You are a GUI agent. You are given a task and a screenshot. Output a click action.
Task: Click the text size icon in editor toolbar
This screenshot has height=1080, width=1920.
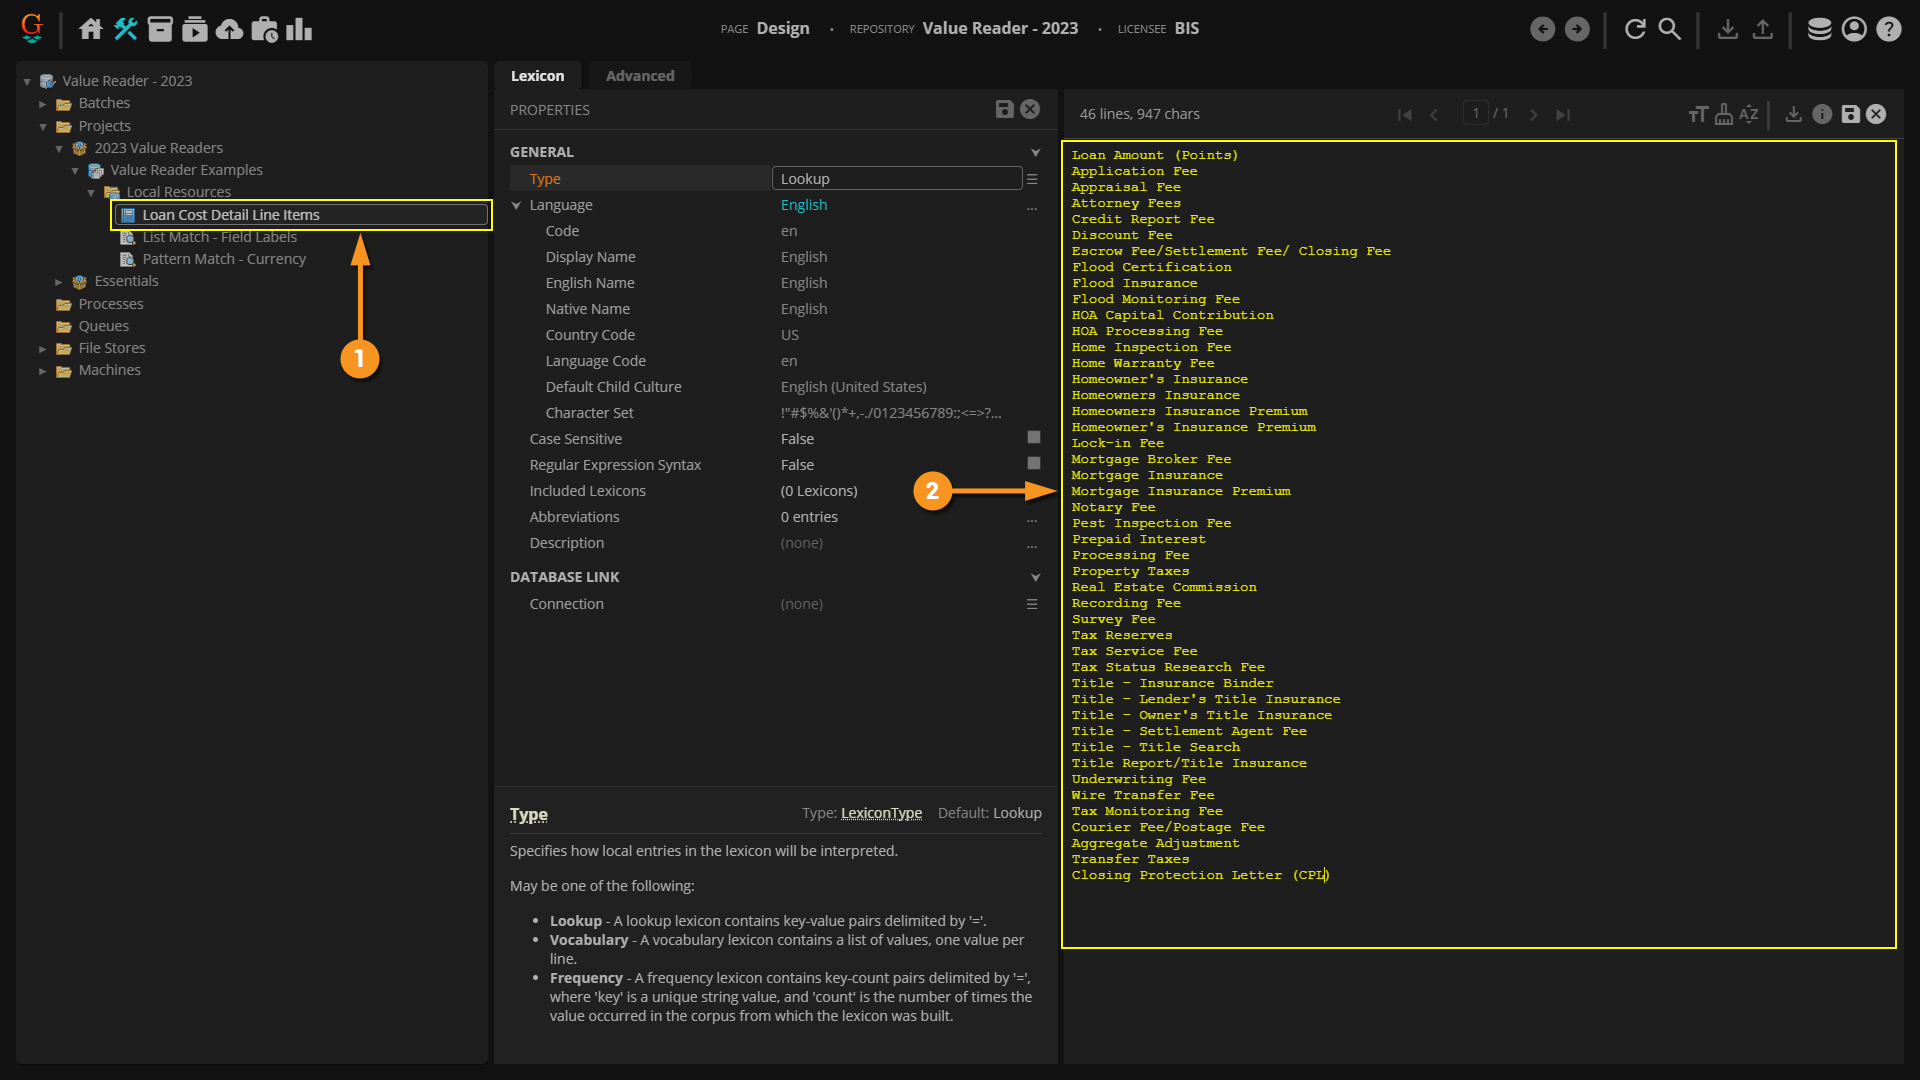pyautogui.click(x=1697, y=114)
